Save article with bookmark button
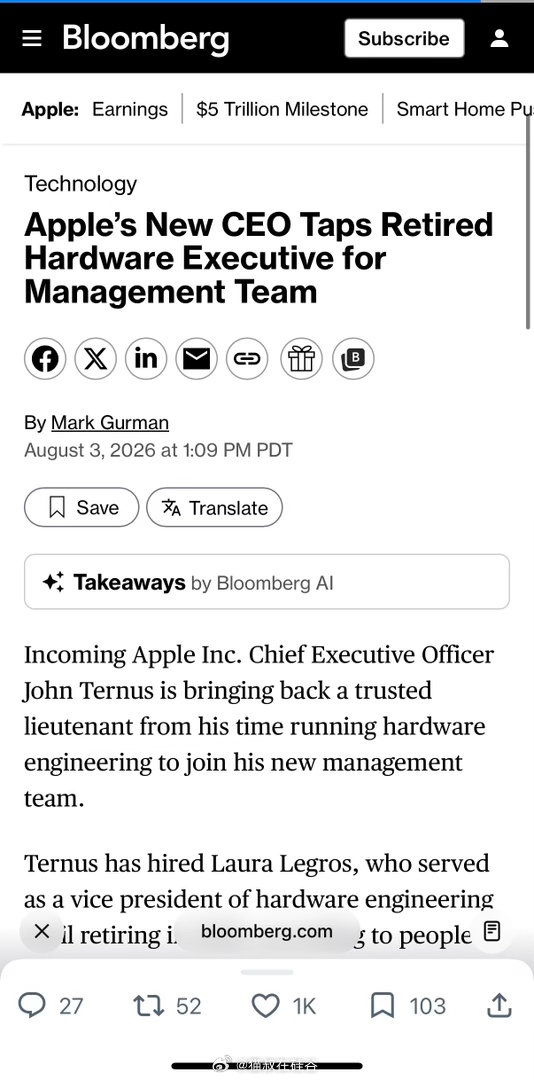Screen dimensions: 534x1080 pyautogui.click(x=81, y=508)
